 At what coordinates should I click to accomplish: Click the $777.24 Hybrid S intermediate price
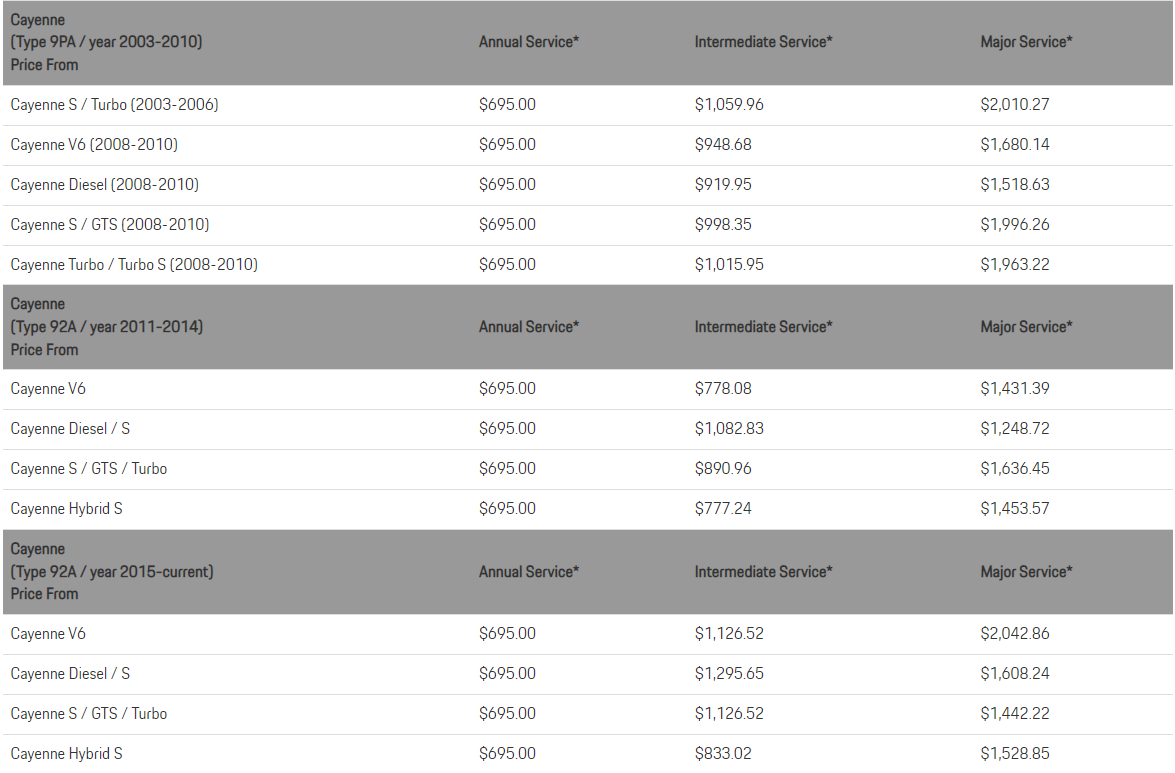tap(723, 509)
